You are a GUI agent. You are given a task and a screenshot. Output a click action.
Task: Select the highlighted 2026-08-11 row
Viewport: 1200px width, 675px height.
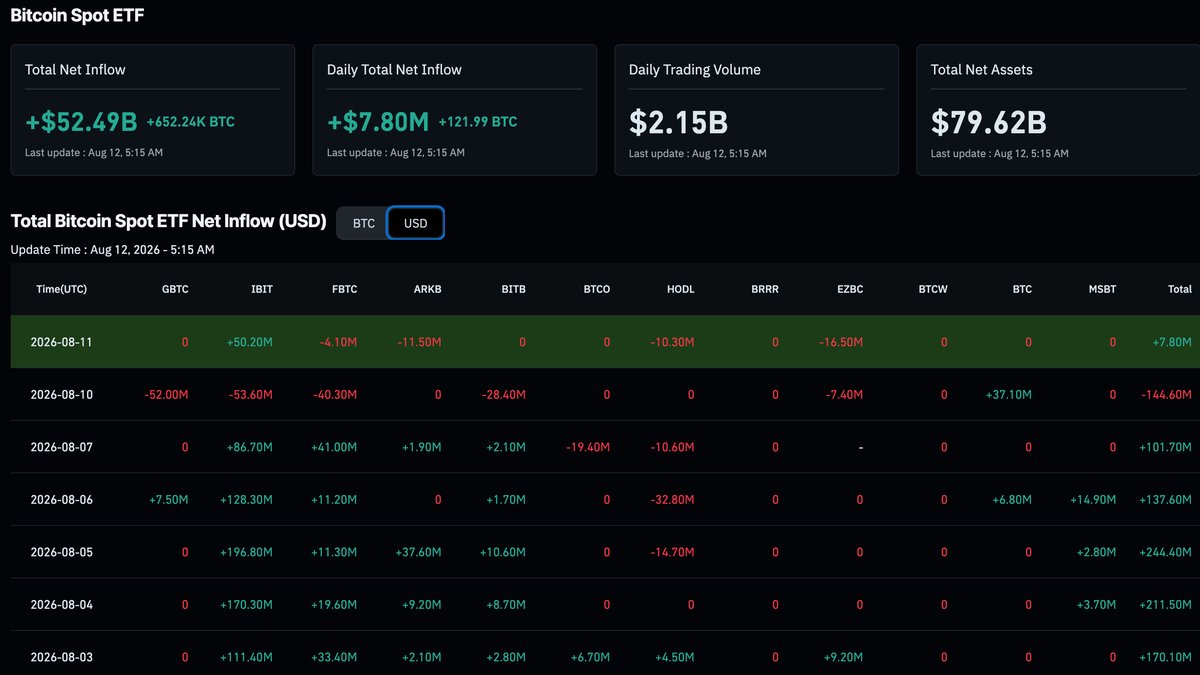[605, 342]
